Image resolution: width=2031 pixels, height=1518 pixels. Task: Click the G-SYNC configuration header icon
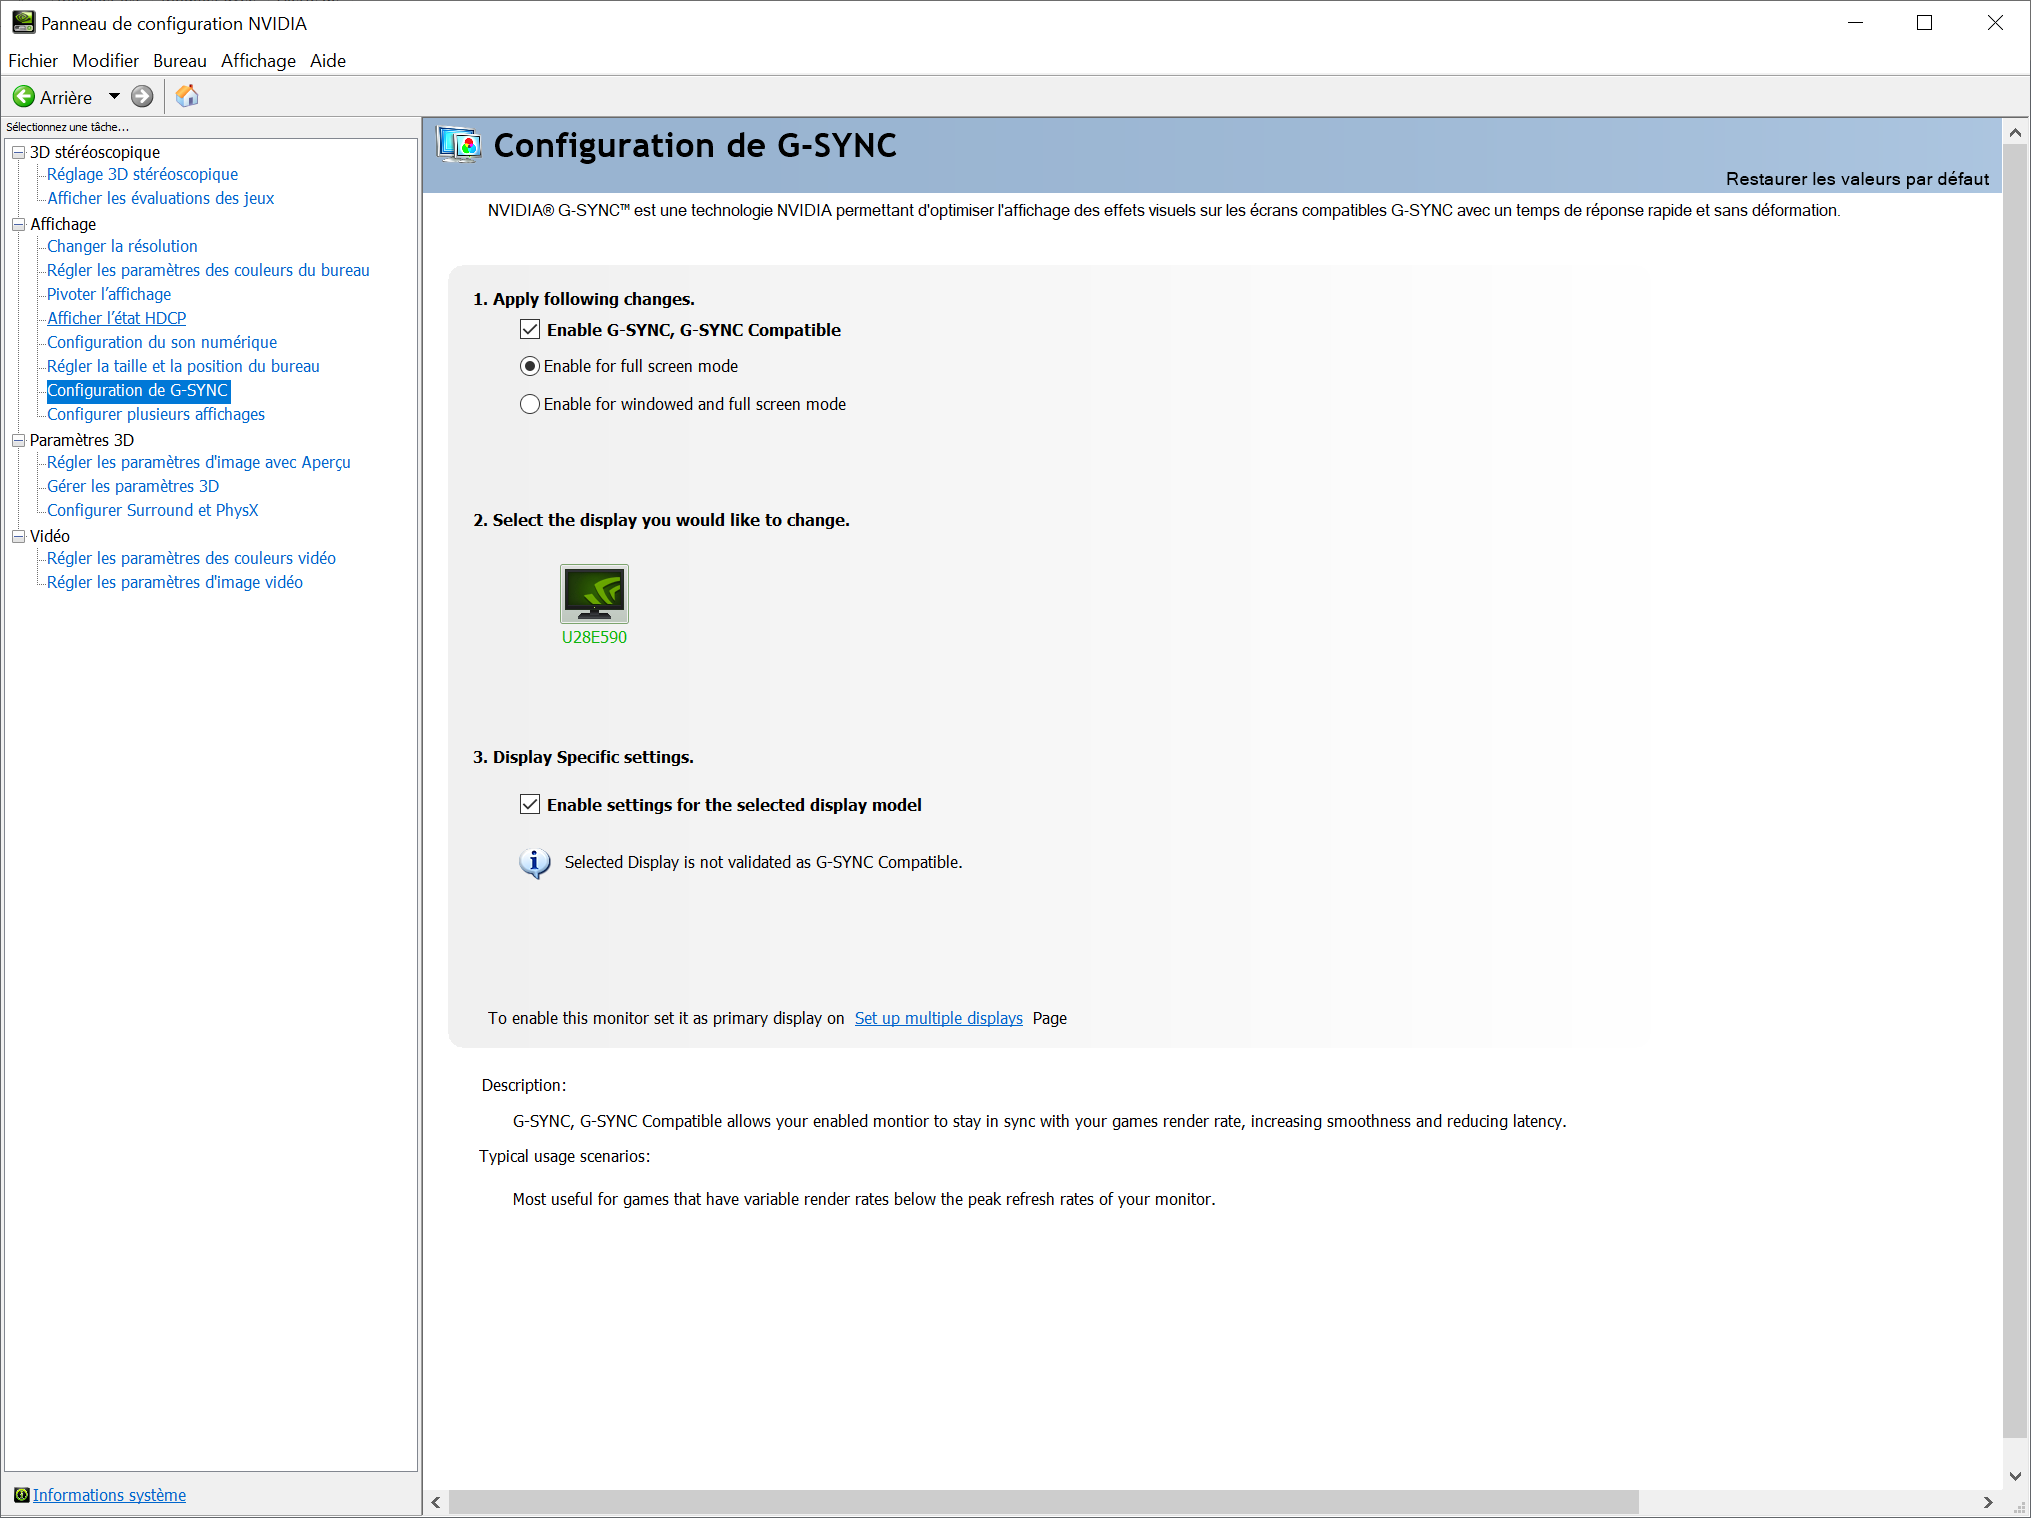459,146
